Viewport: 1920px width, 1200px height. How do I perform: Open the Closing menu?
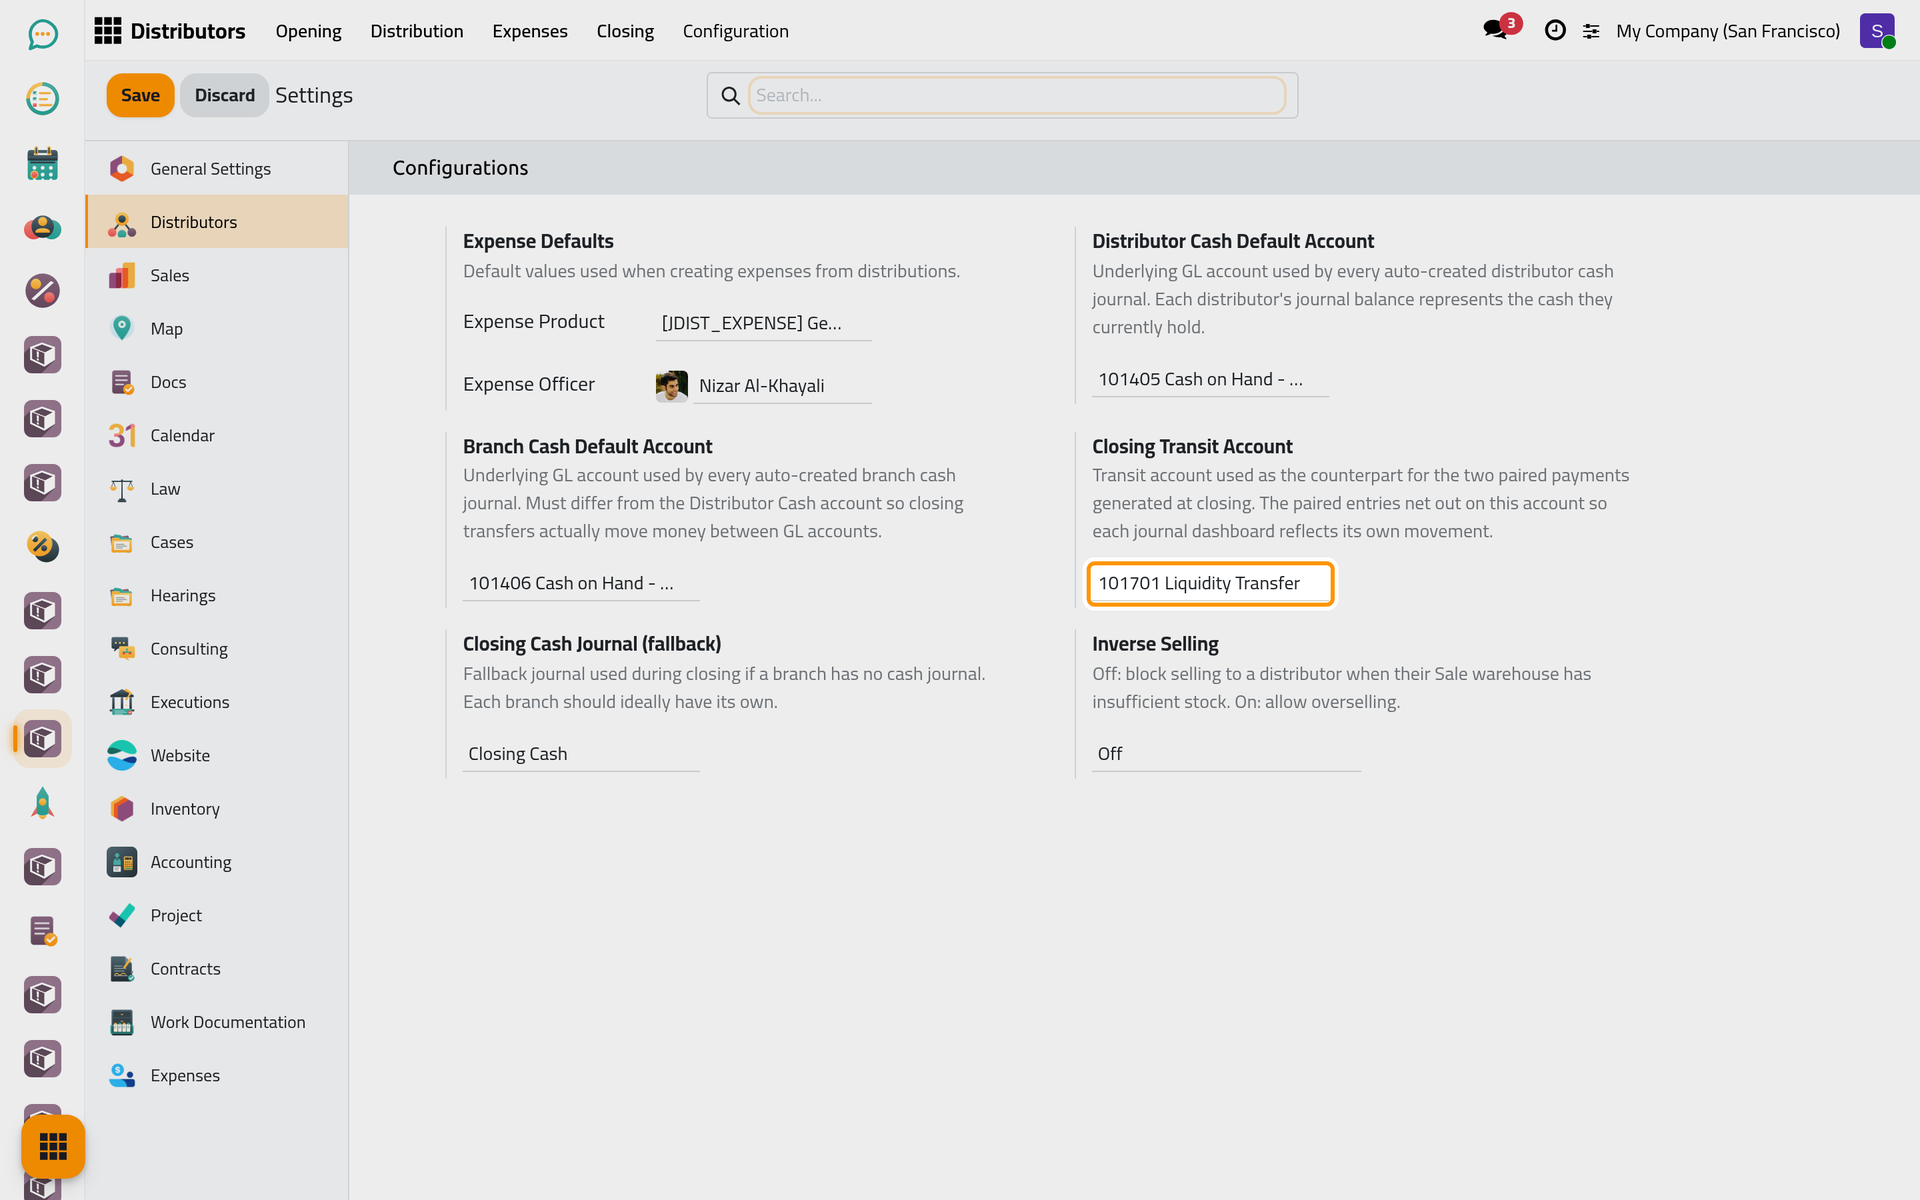(x=625, y=31)
